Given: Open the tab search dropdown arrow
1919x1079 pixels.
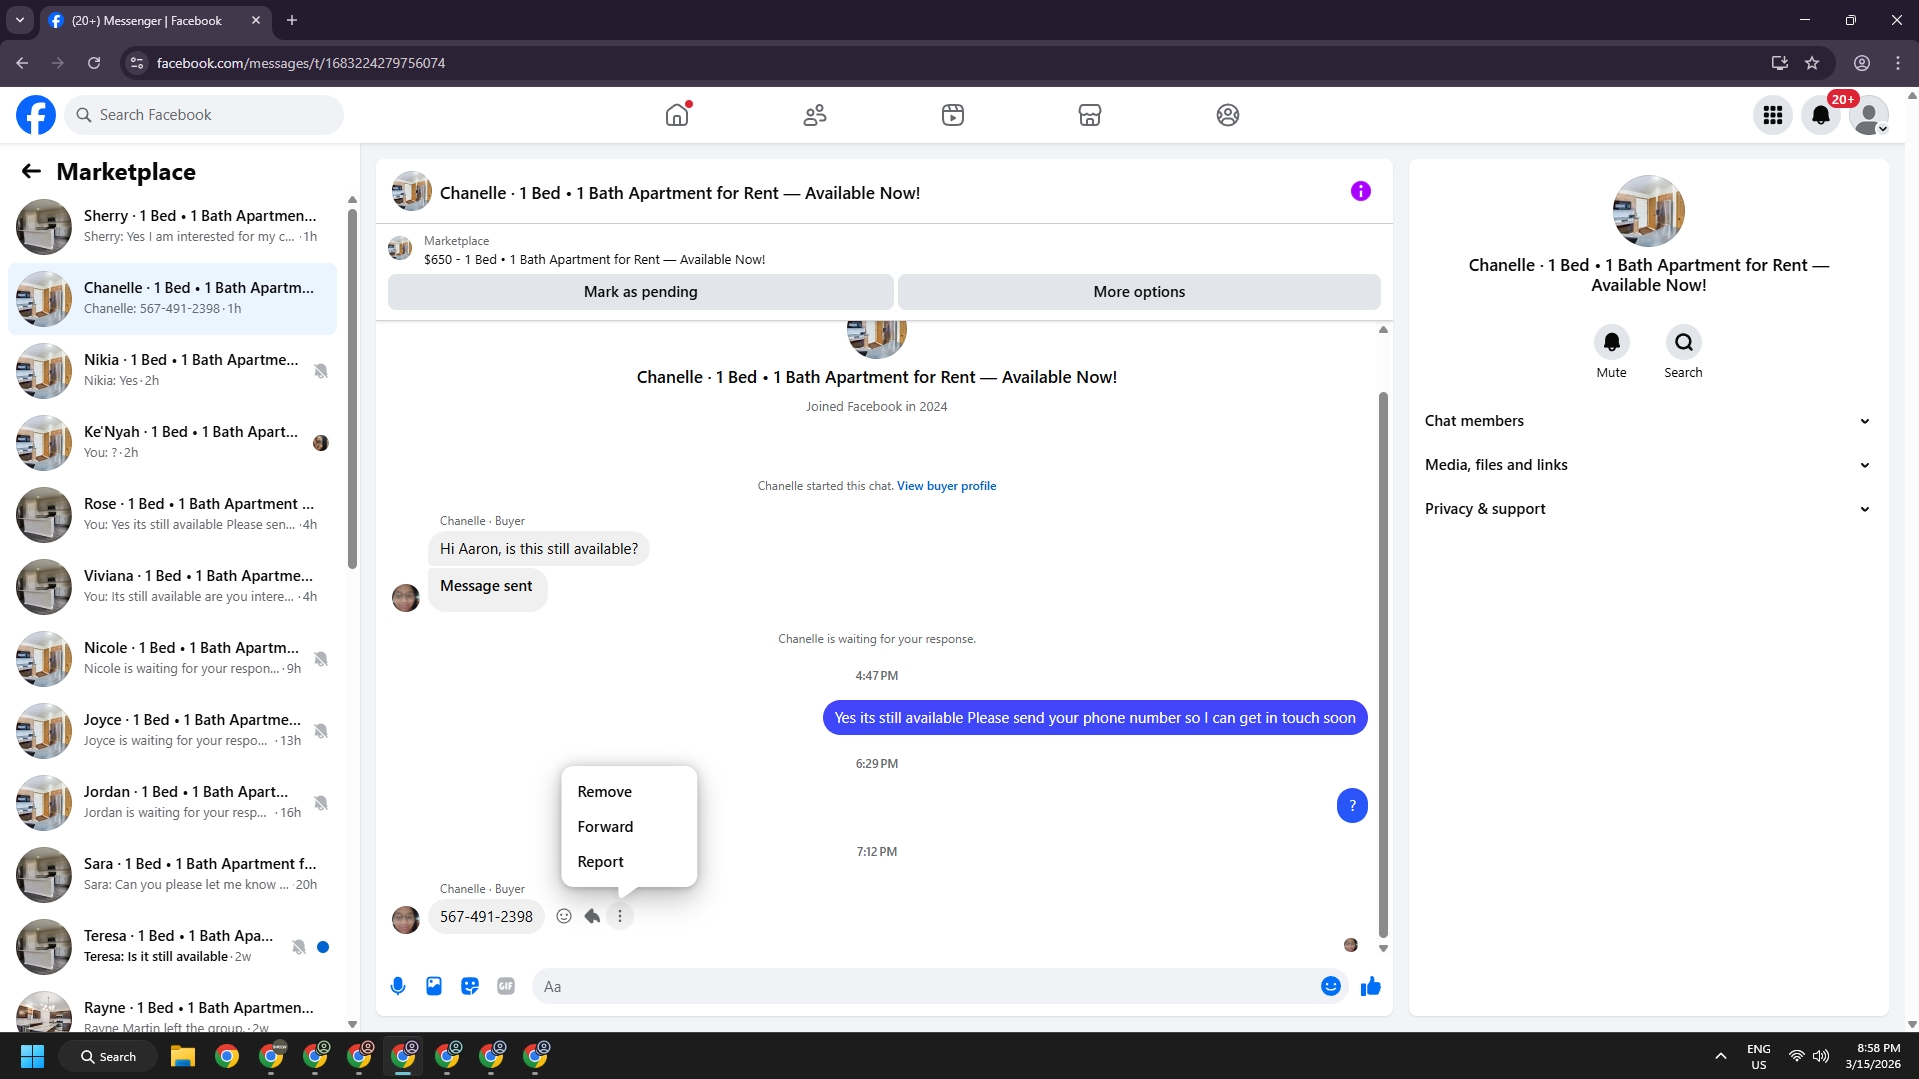Looking at the screenshot, I should click(x=20, y=20).
